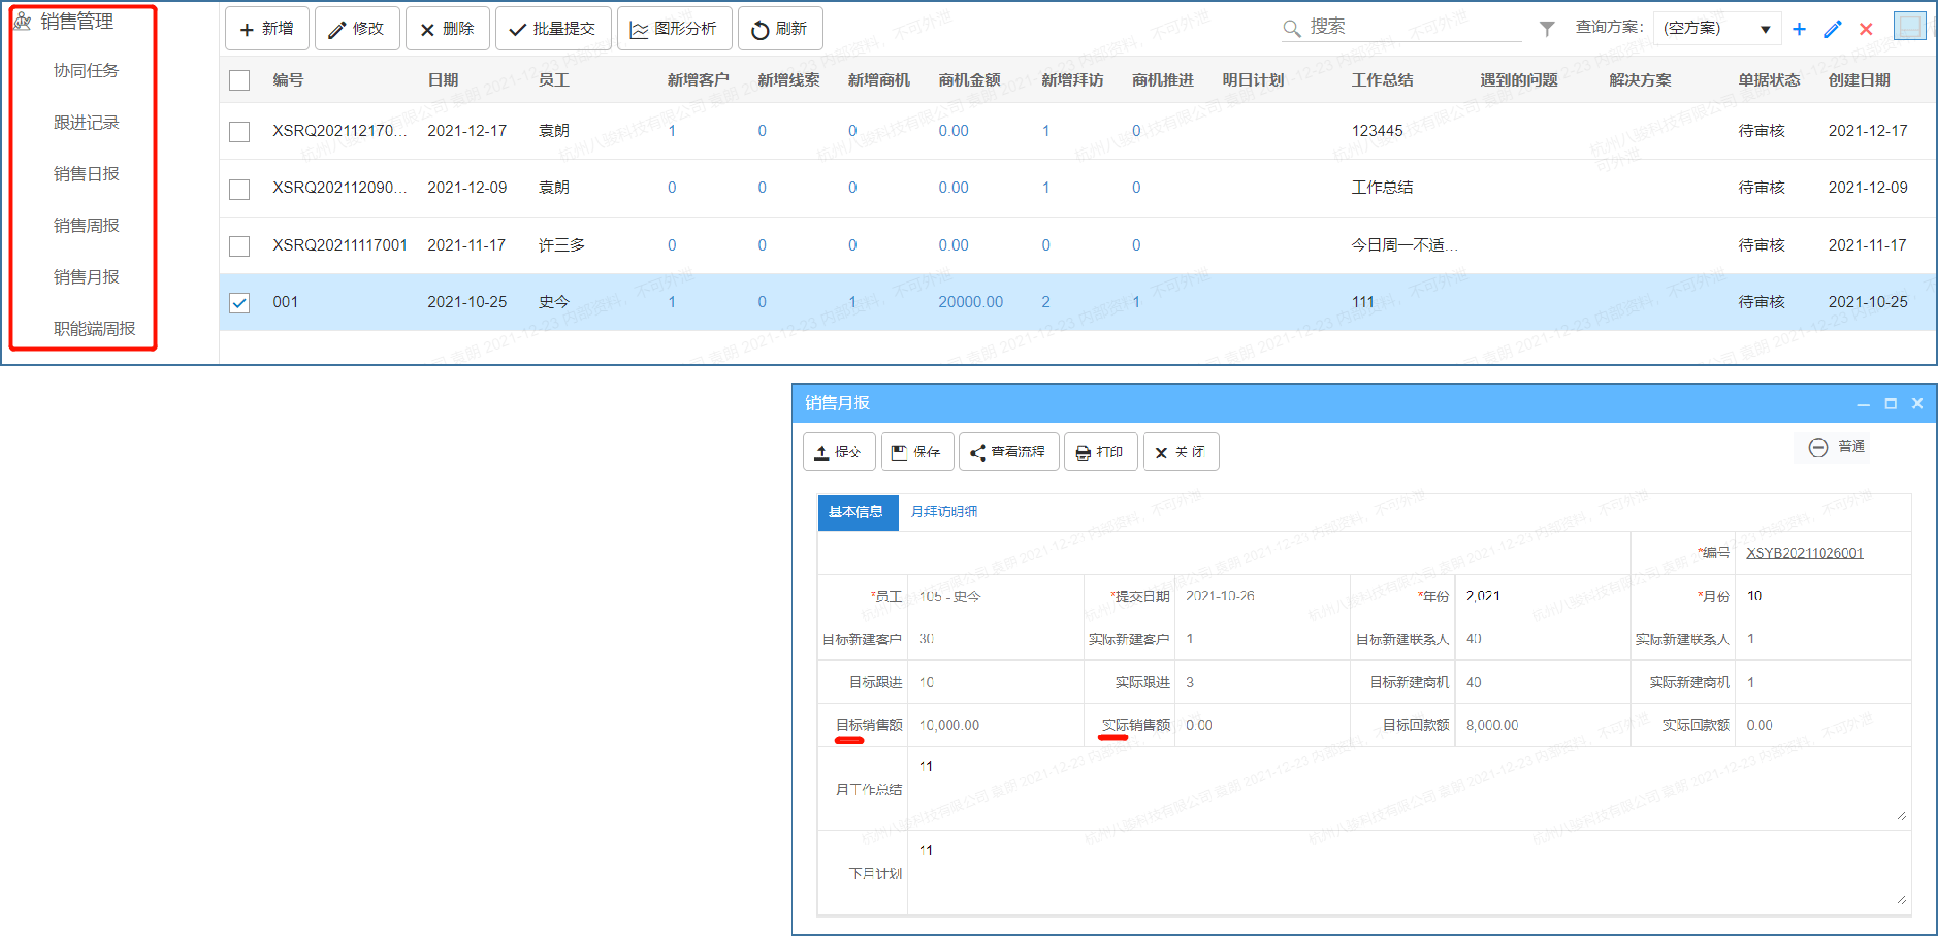Open the 新增 add record tool

pyautogui.click(x=266, y=28)
